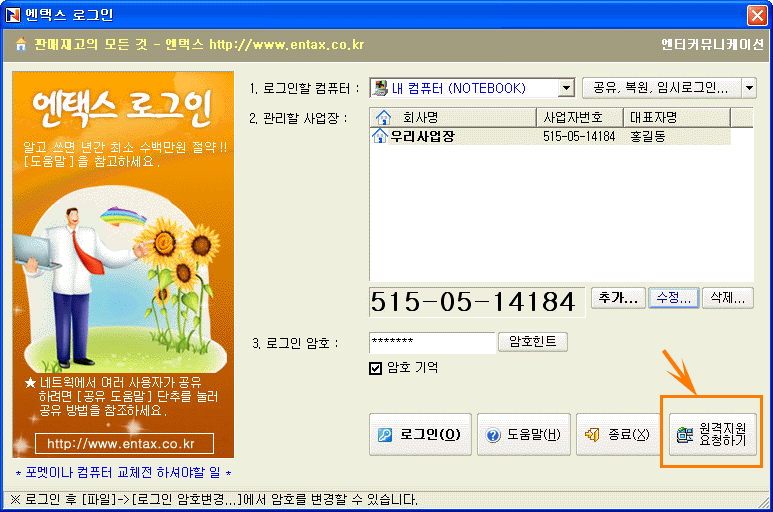773x512 pixels.
Task: Show the password hint with 암호힌트
Action: [533, 341]
